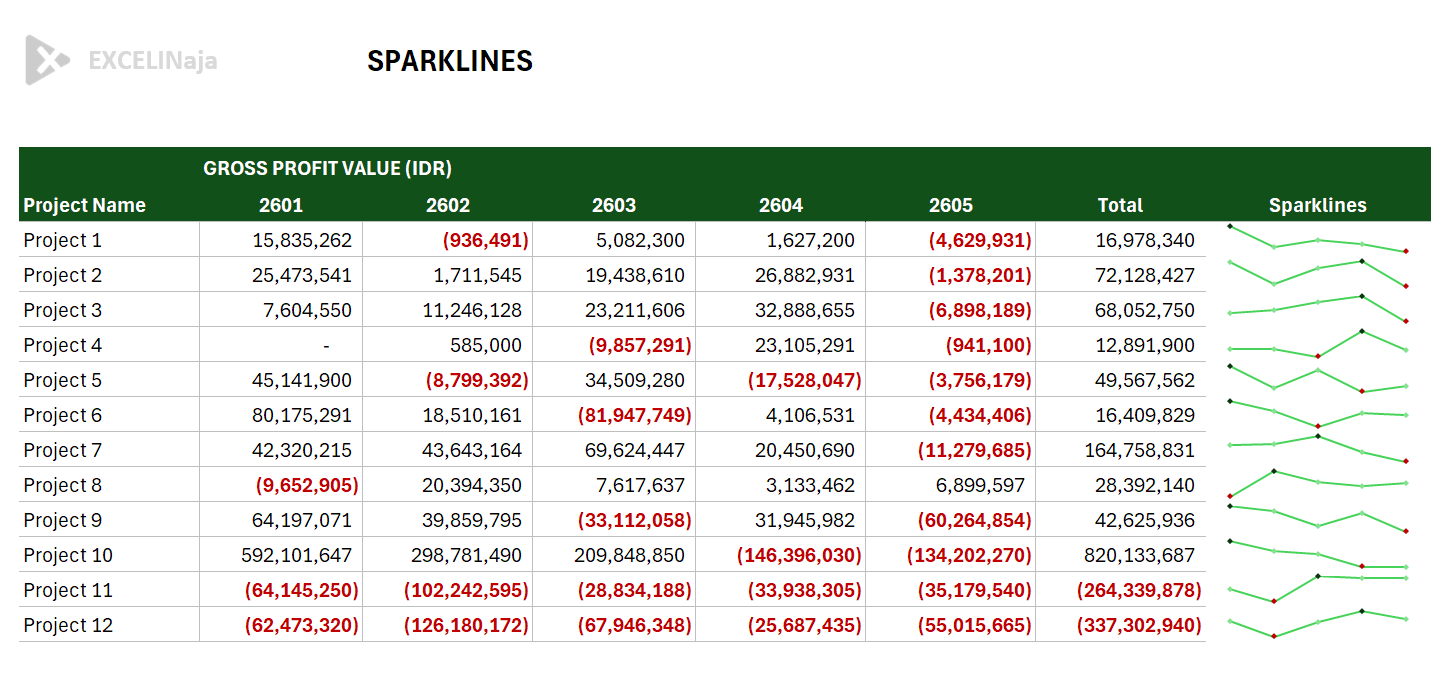Click the Project 8 sparkline chart

(1318, 484)
